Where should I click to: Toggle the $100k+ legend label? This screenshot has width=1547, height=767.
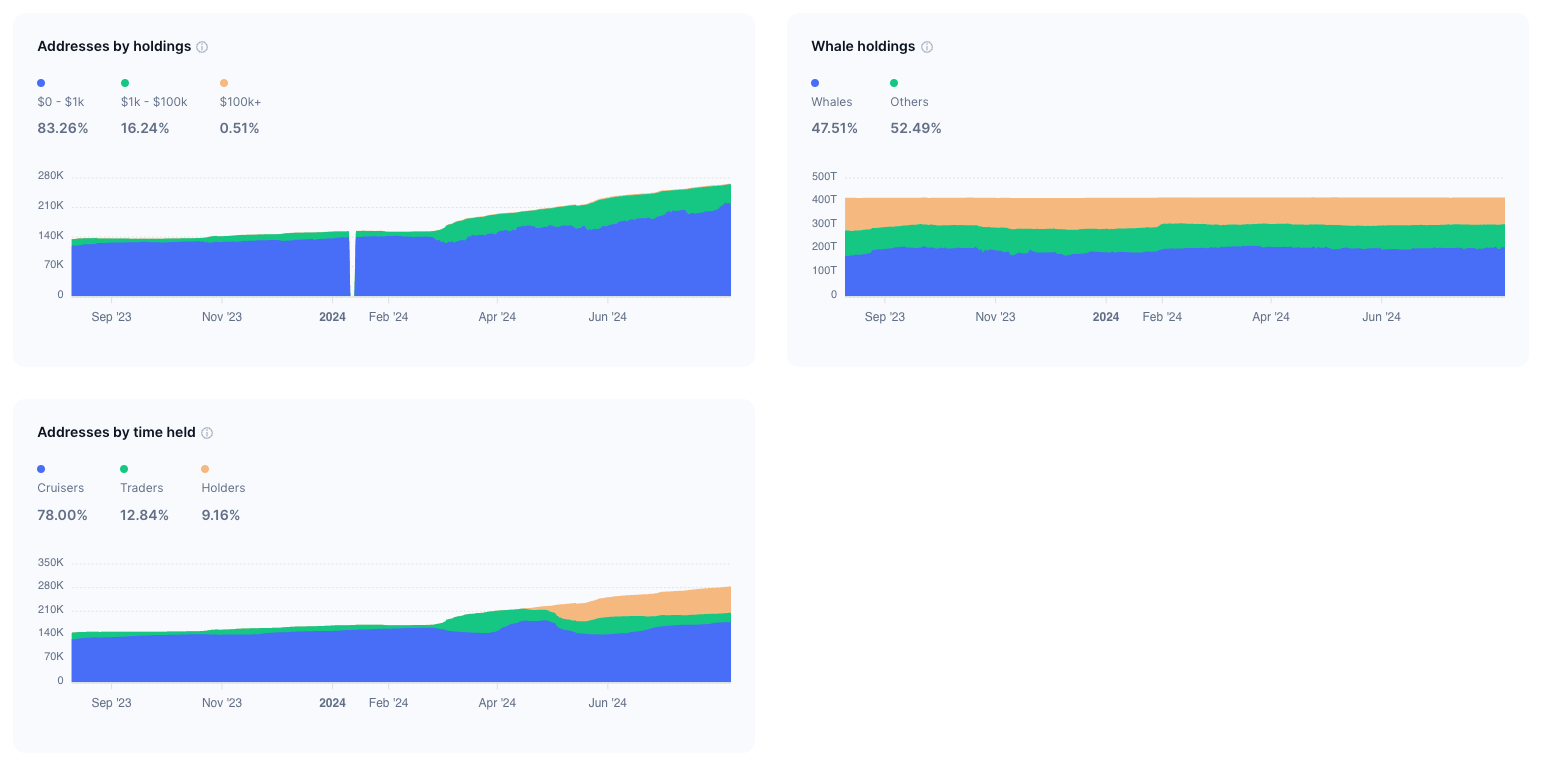click(x=240, y=102)
